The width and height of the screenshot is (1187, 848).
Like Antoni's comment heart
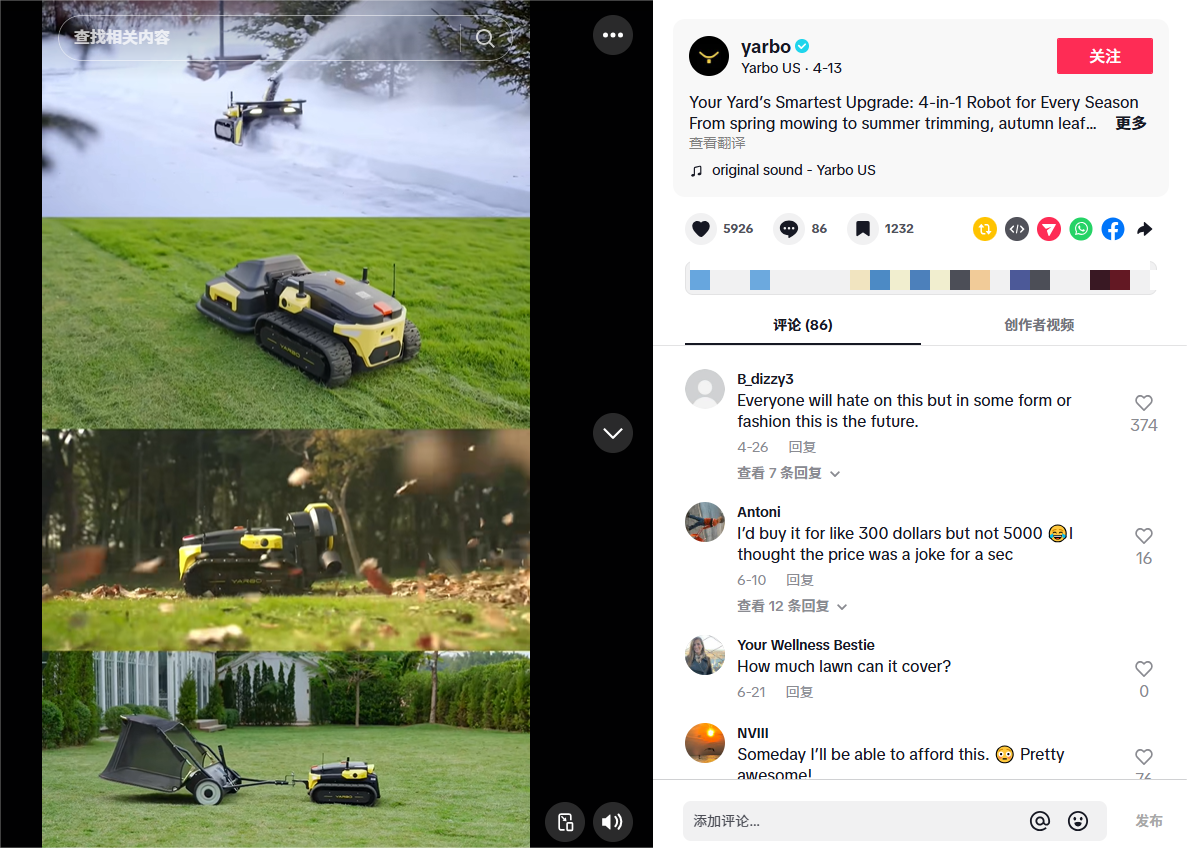(x=1143, y=535)
